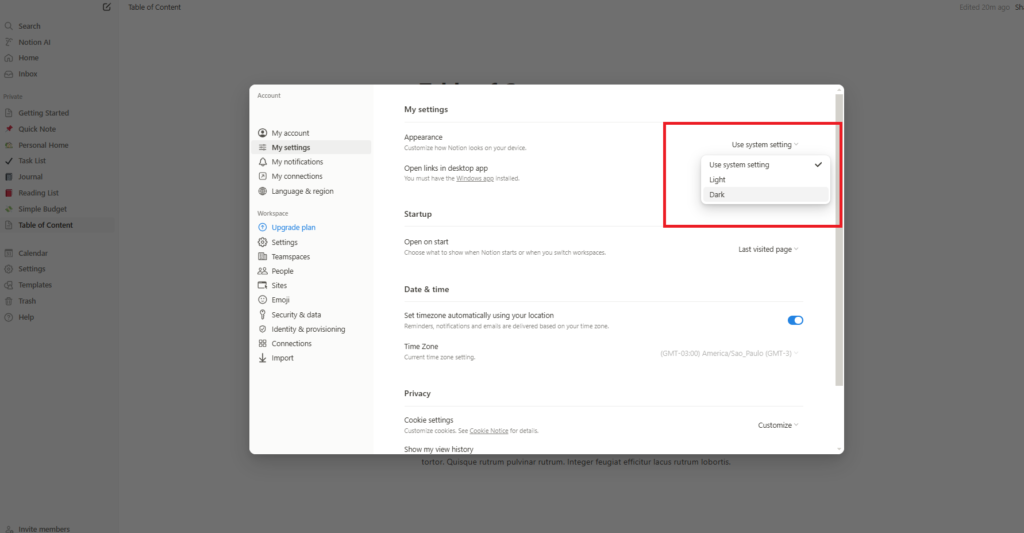1024x533 pixels.
Task: Click the Notion AI icon
Action: tap(8, 42)
